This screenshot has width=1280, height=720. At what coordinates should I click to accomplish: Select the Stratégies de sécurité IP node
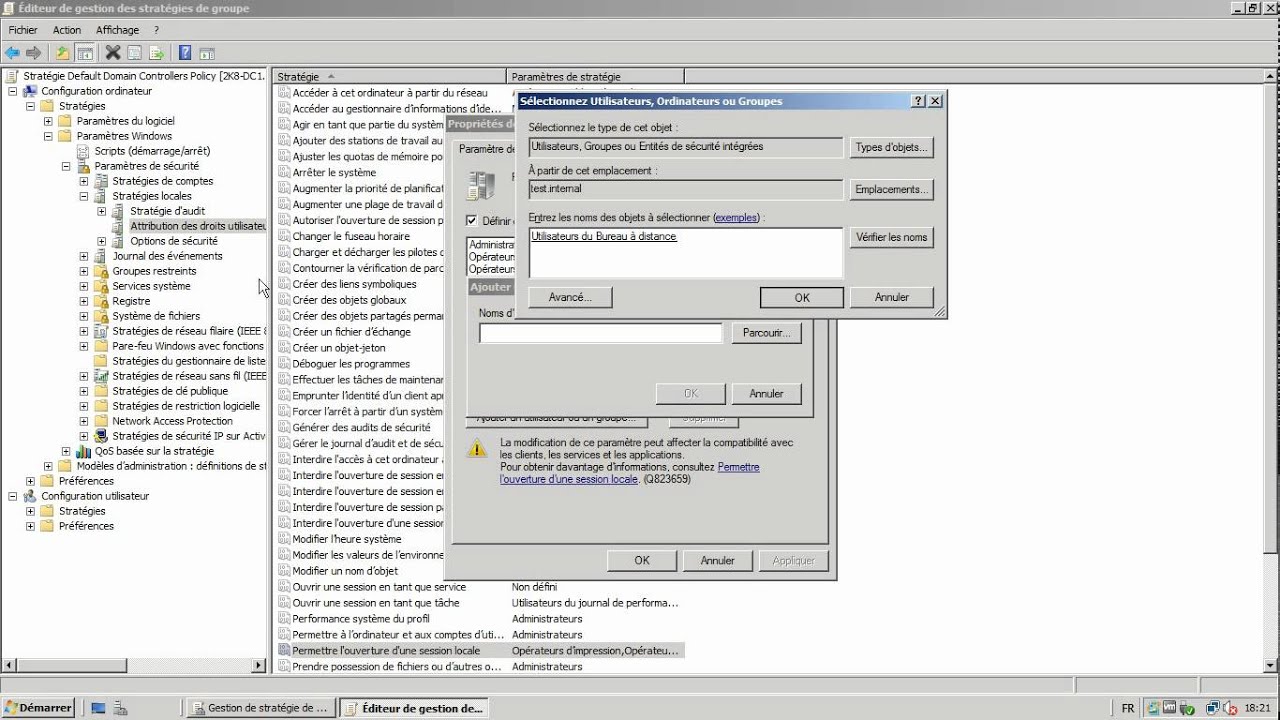coord(189,436)
